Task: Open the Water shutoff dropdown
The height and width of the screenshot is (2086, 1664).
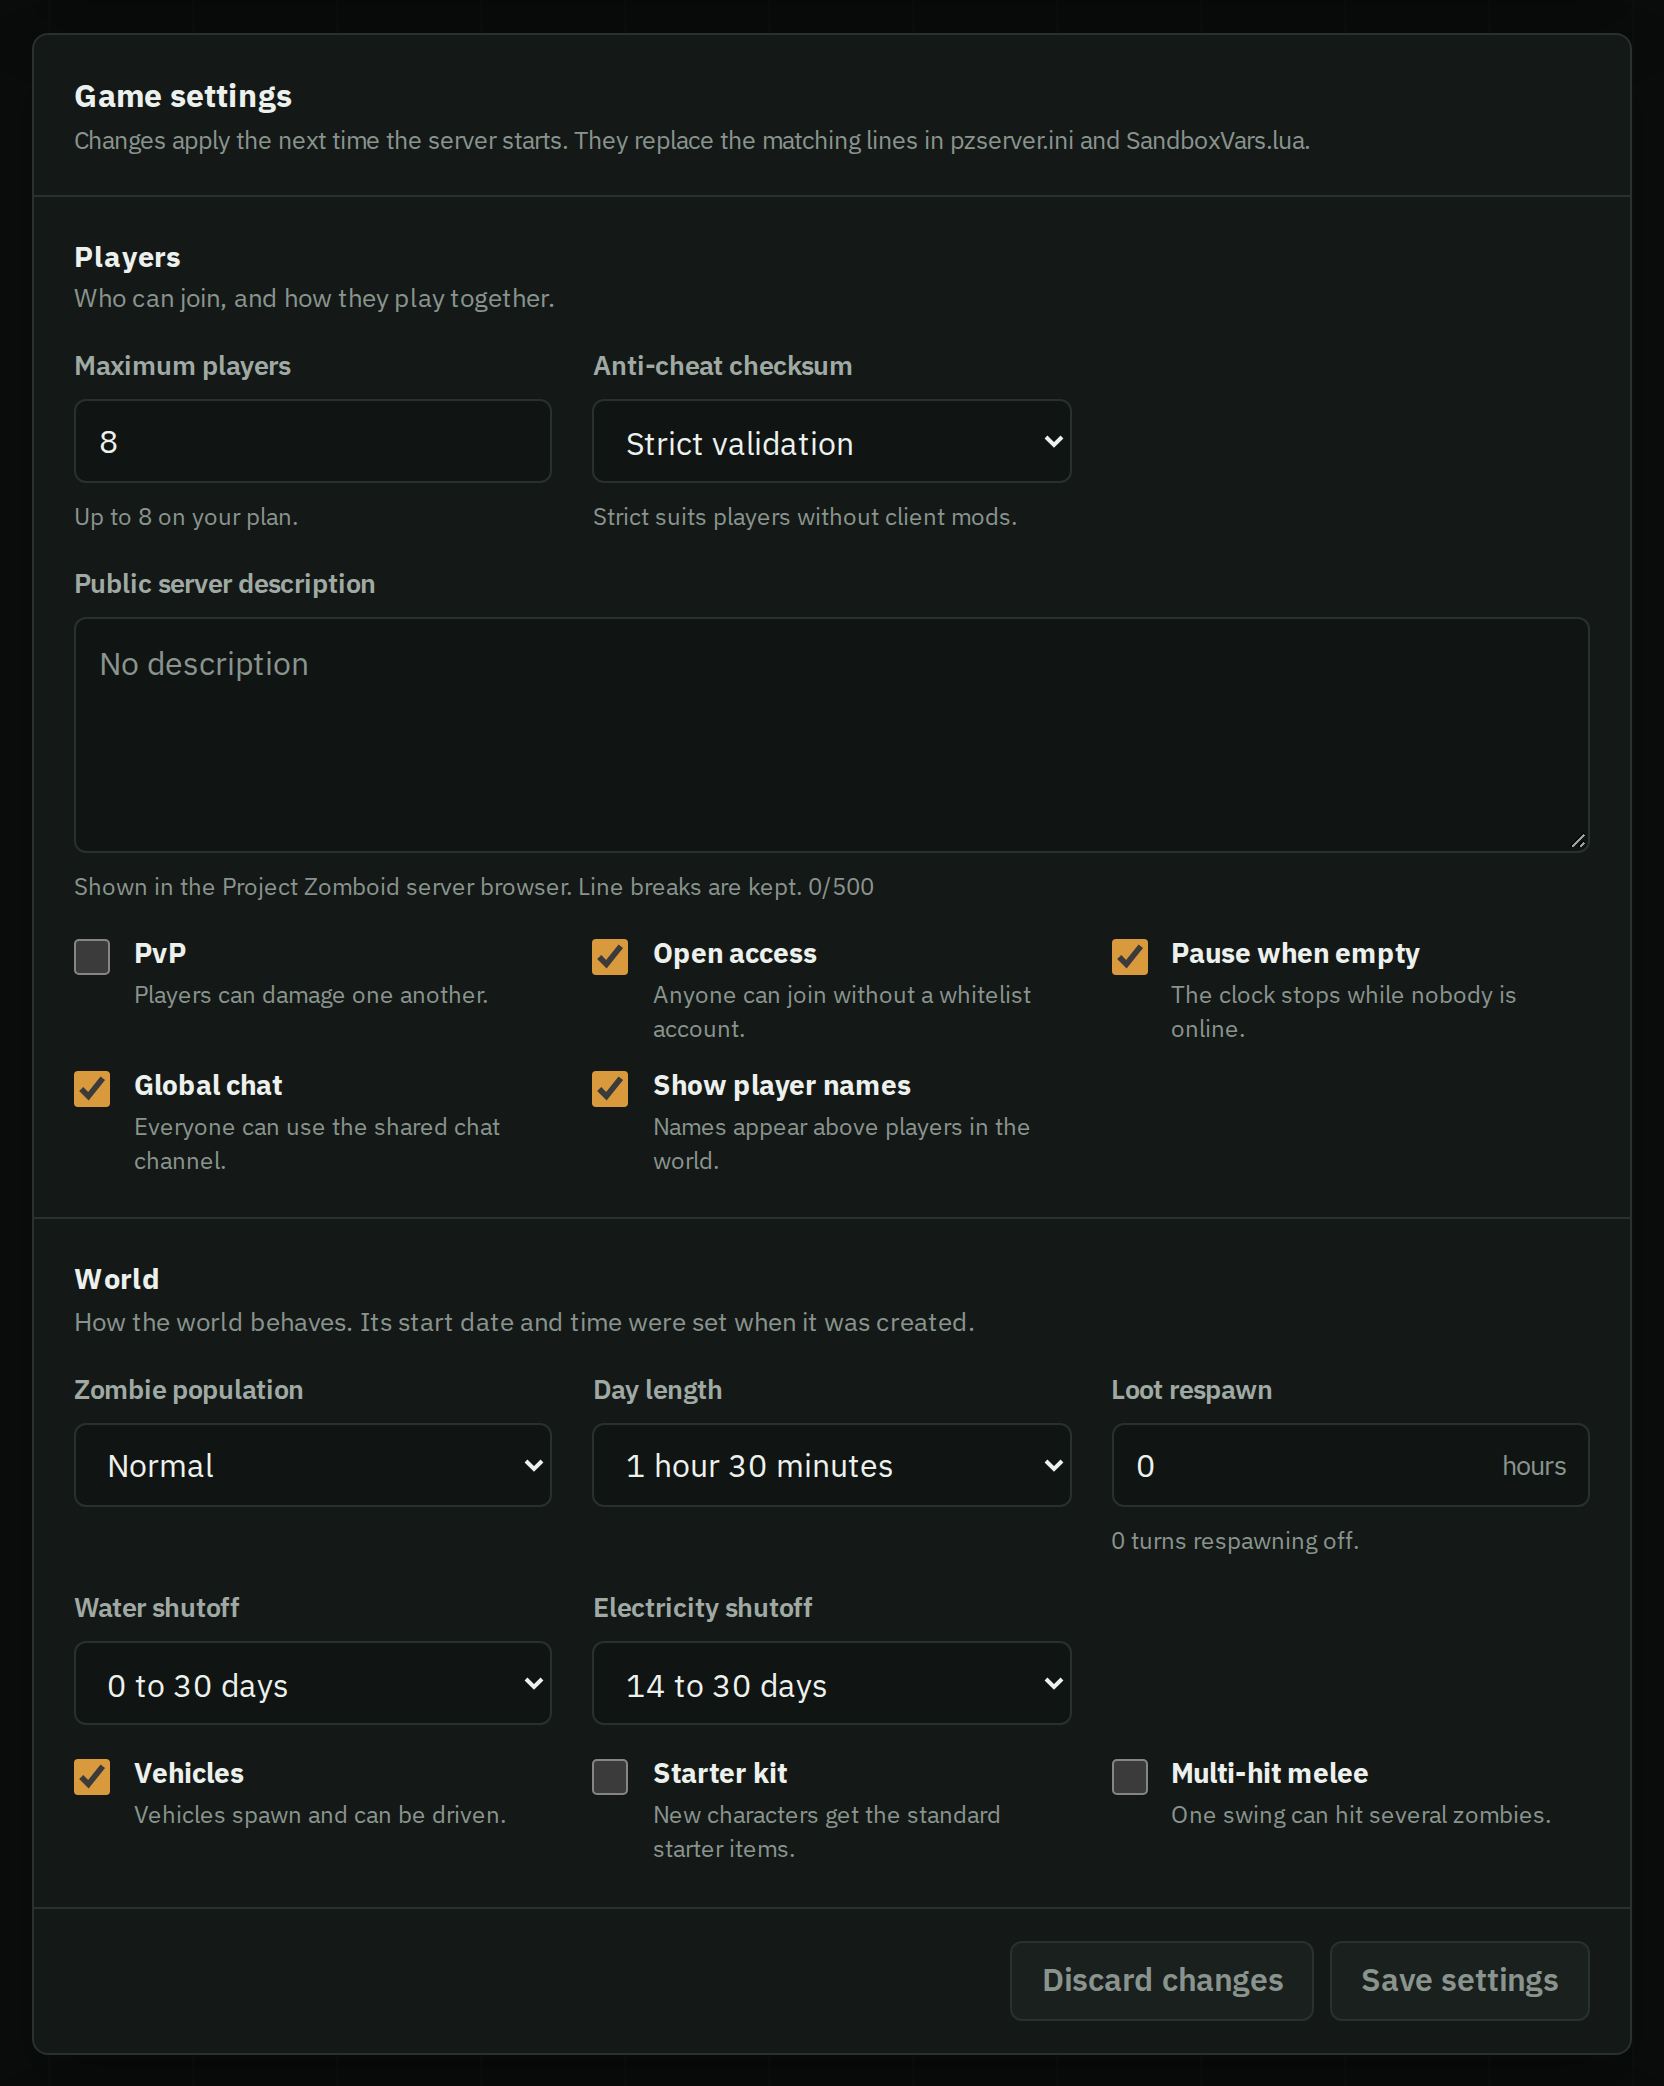Action: 313,1683
